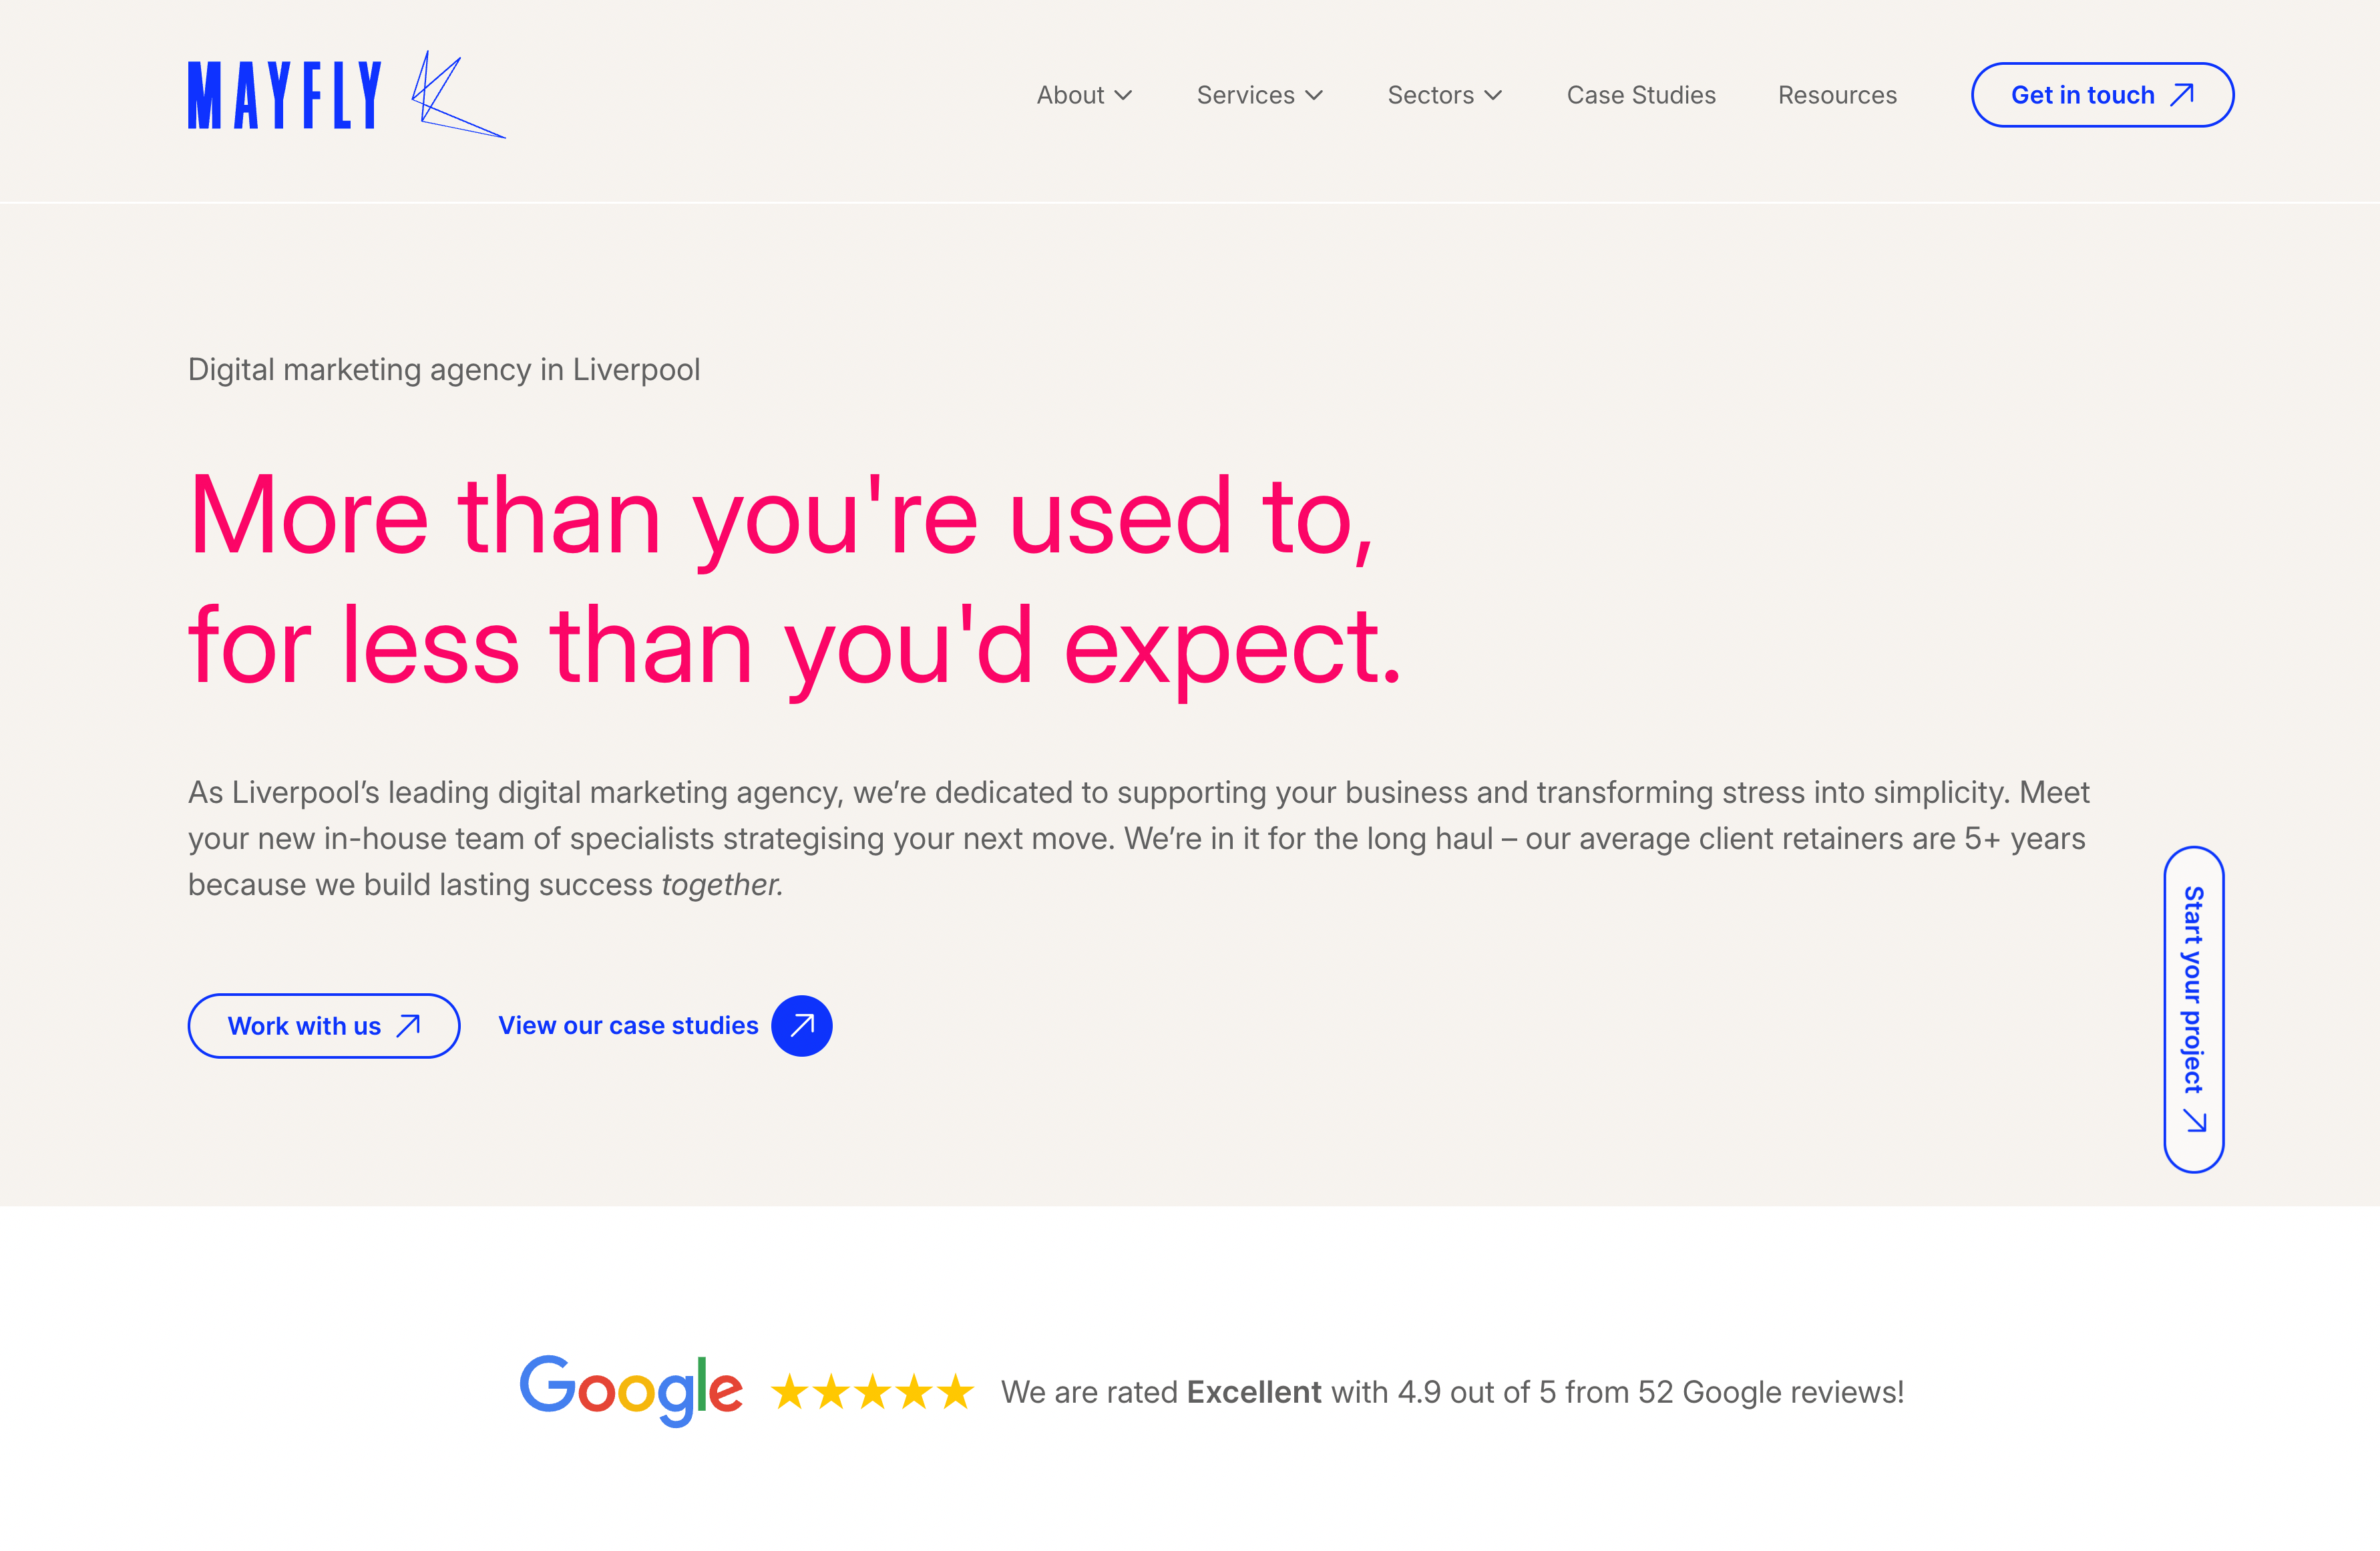
Task: Click the five gold star rating icons
Action: click(873, 1391)
